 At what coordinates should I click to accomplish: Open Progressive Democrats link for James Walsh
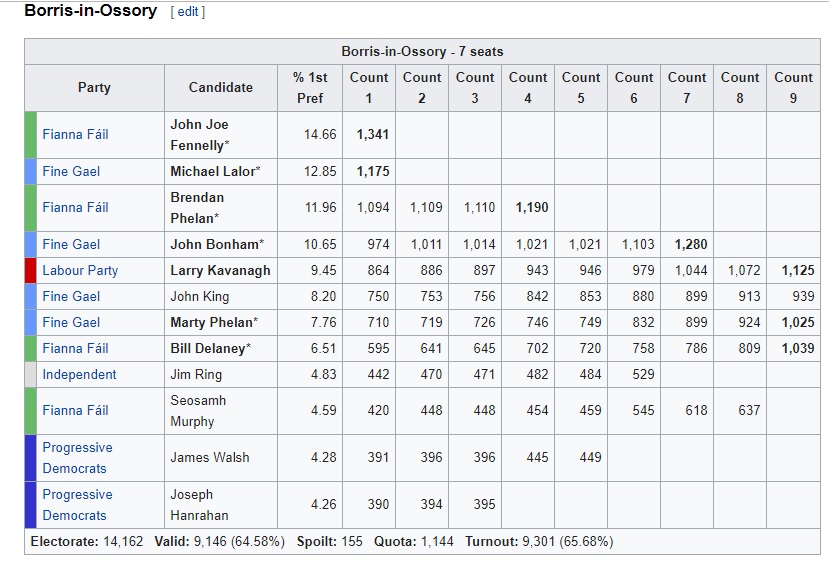(x=77, y=458)
